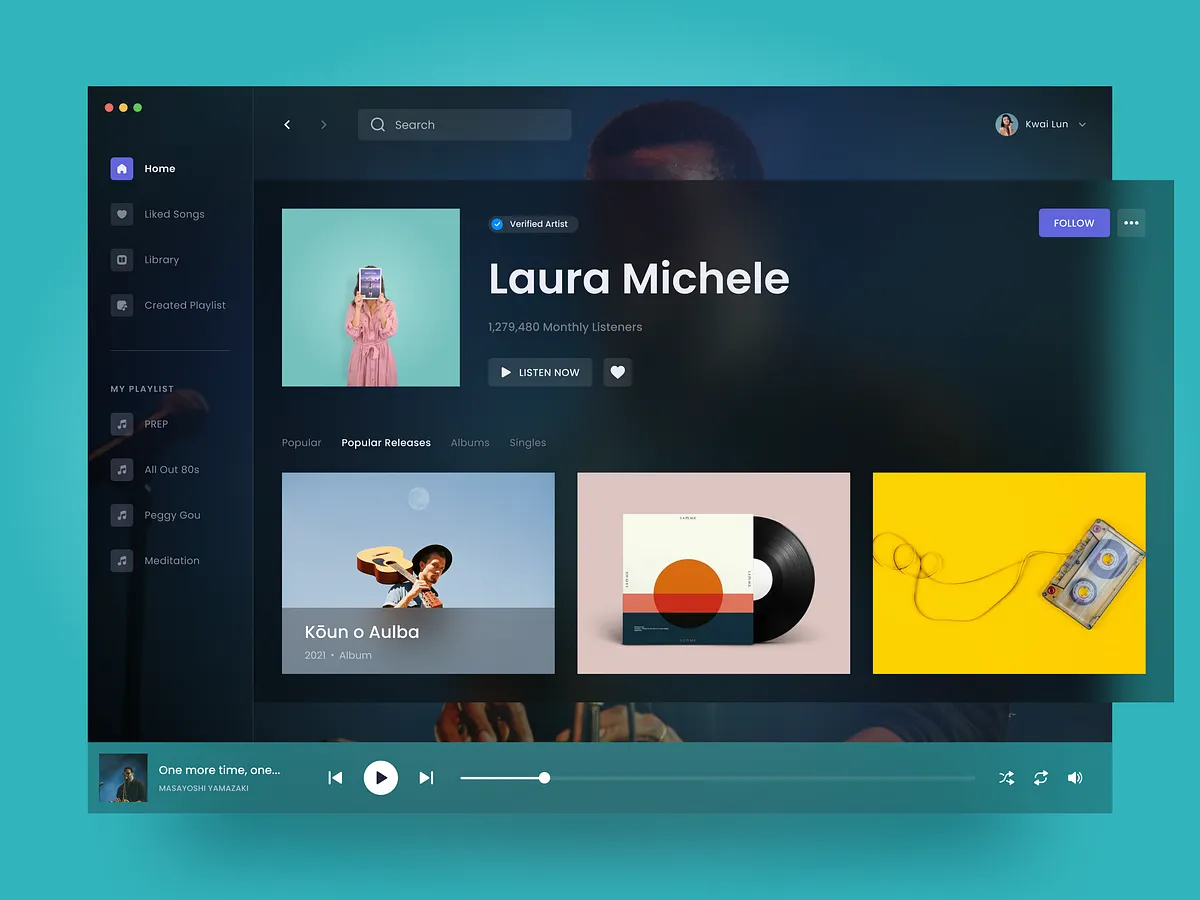This screenshot has height=900, width=1200.
Task: Click '1,279,480 Monthly Listeners' text
Action: [x=565, y=327]
